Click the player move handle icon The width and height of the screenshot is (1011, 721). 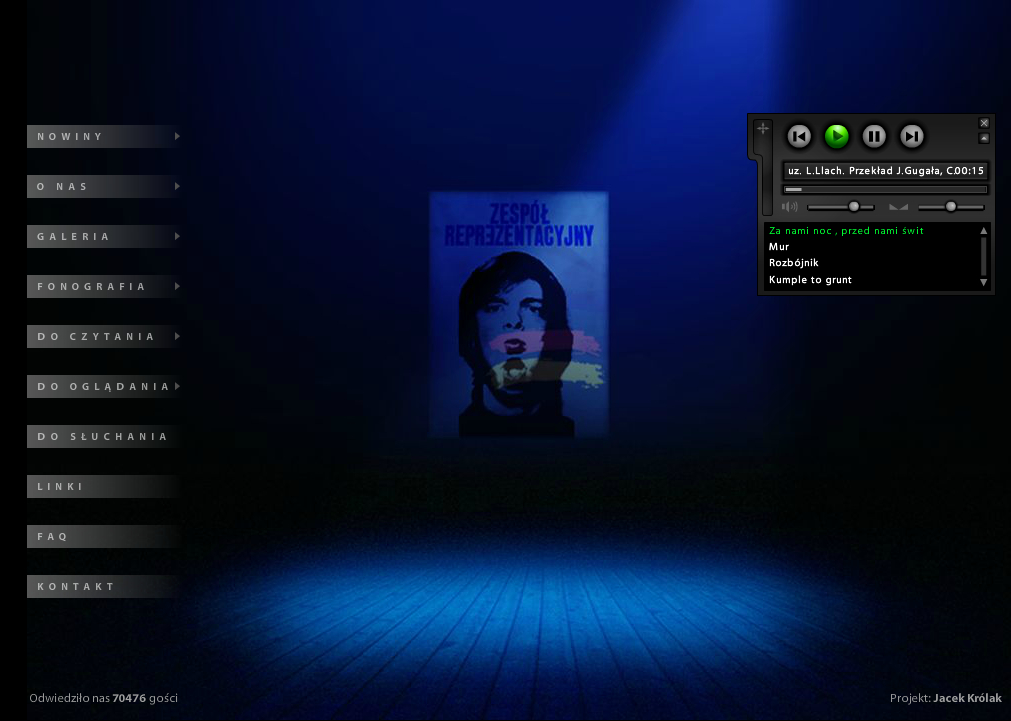coord(763,128)
